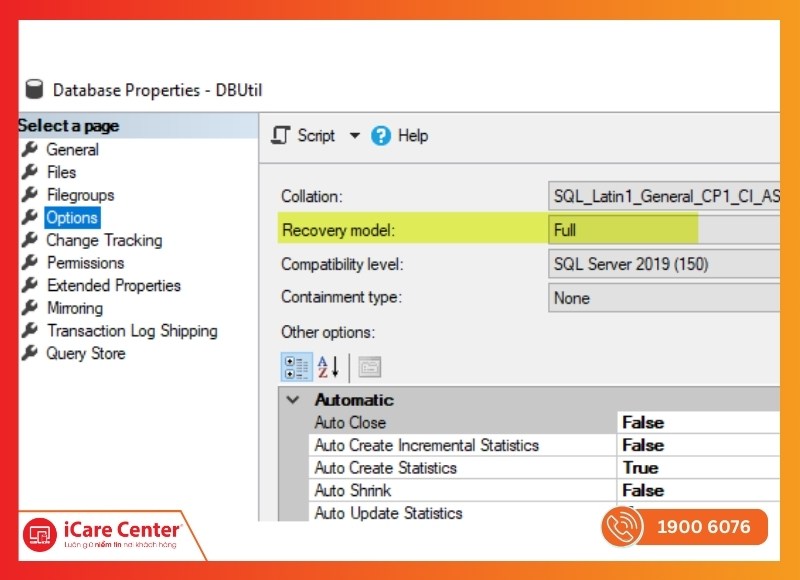Select the Auto Create Statistics row

(x=544, y=468)
